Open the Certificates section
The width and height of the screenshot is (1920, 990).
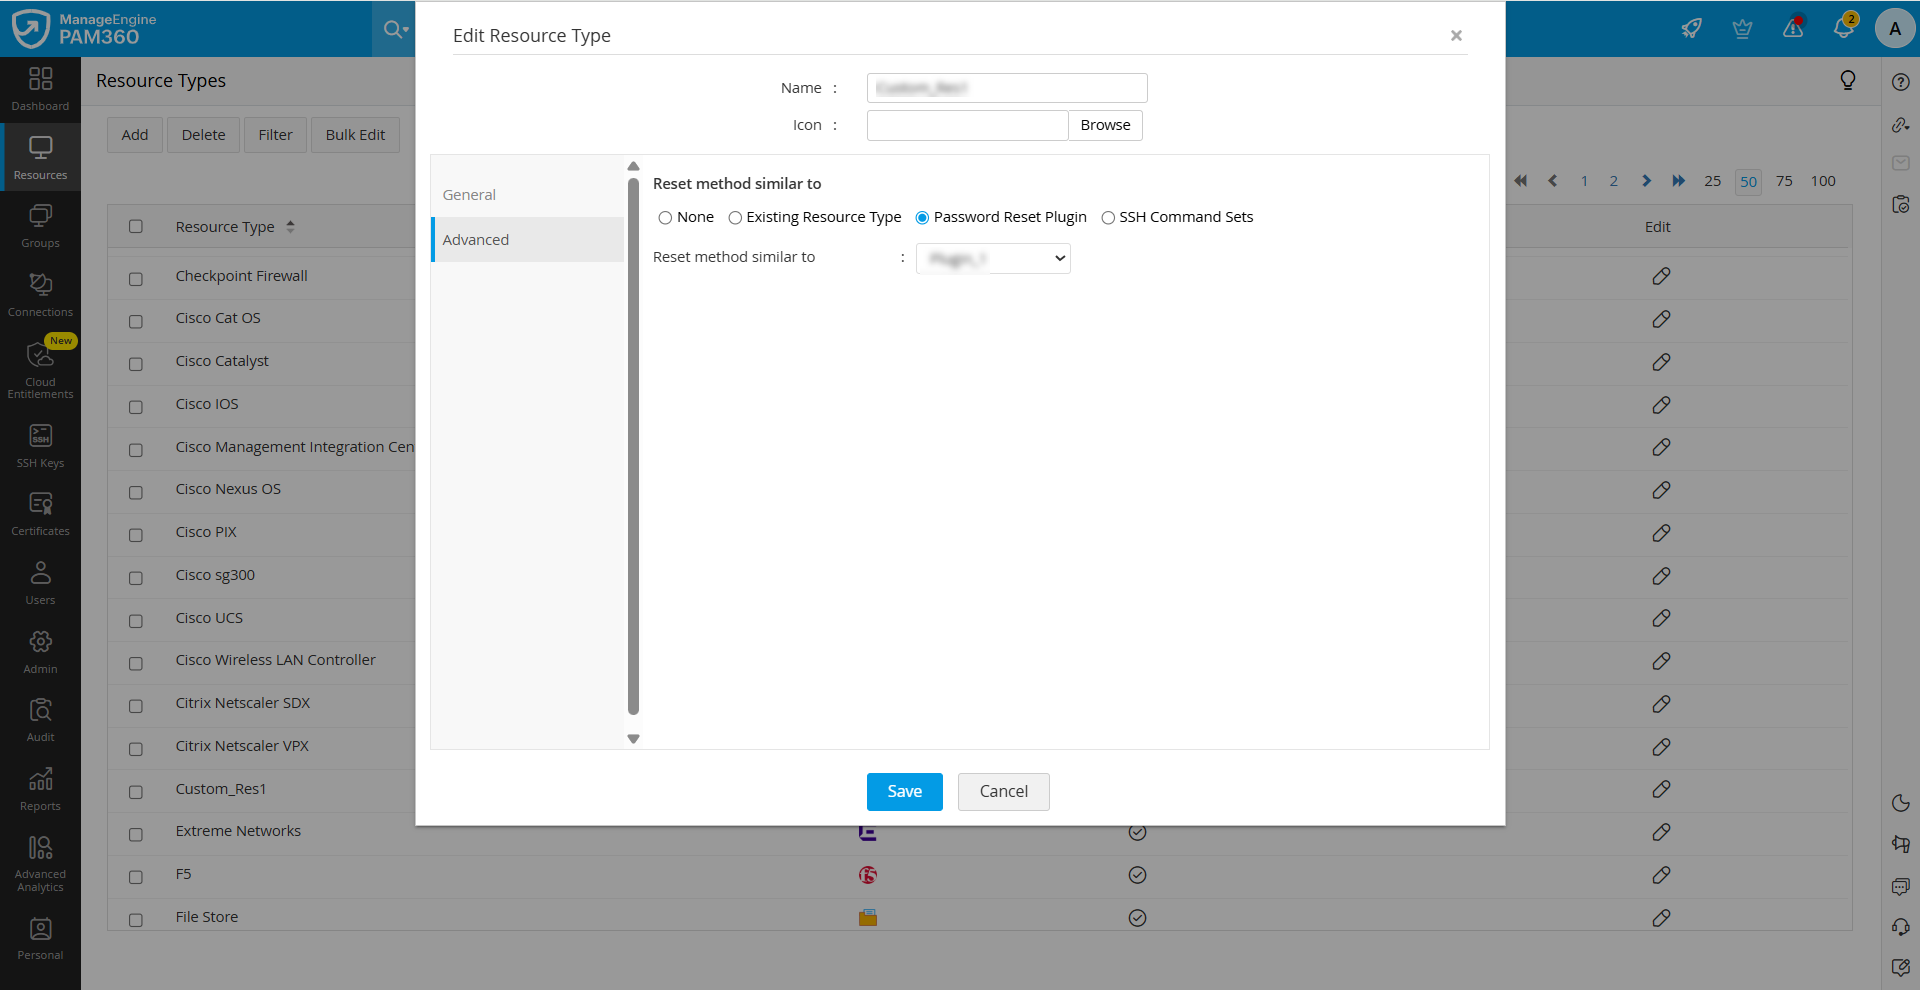coord(40,512)
